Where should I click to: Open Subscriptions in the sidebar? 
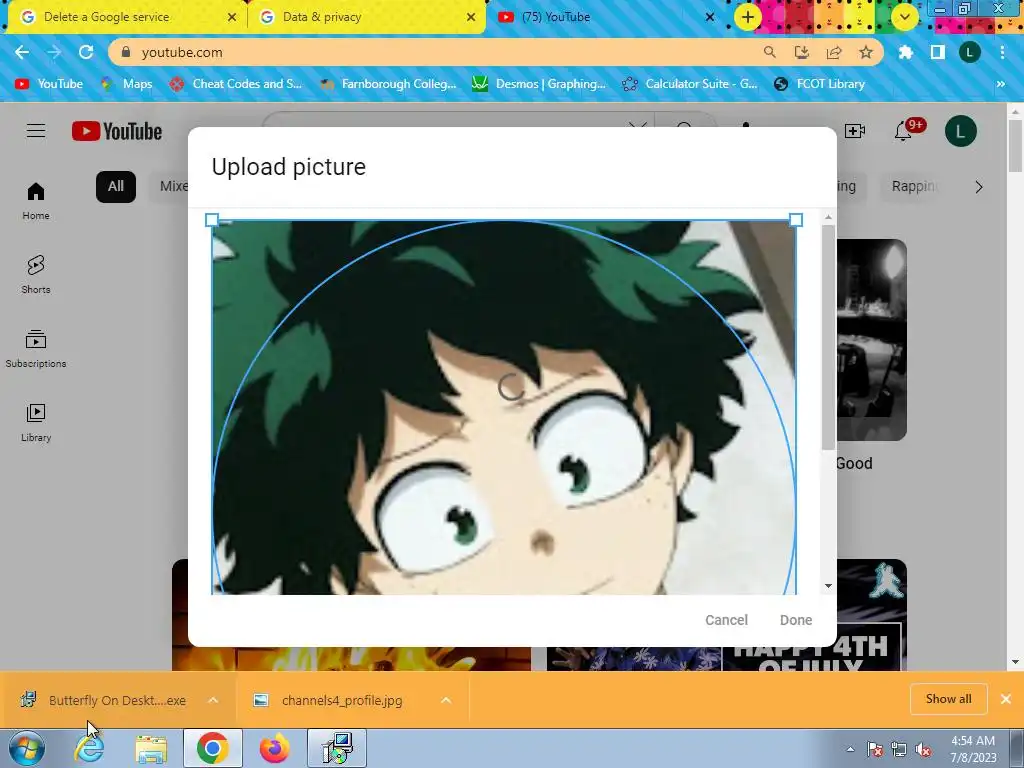(36, 349)
